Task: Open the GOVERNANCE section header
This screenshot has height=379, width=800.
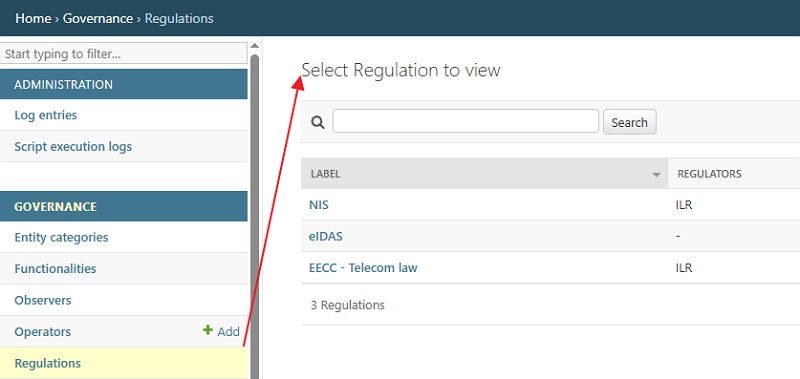Action: 124,207
